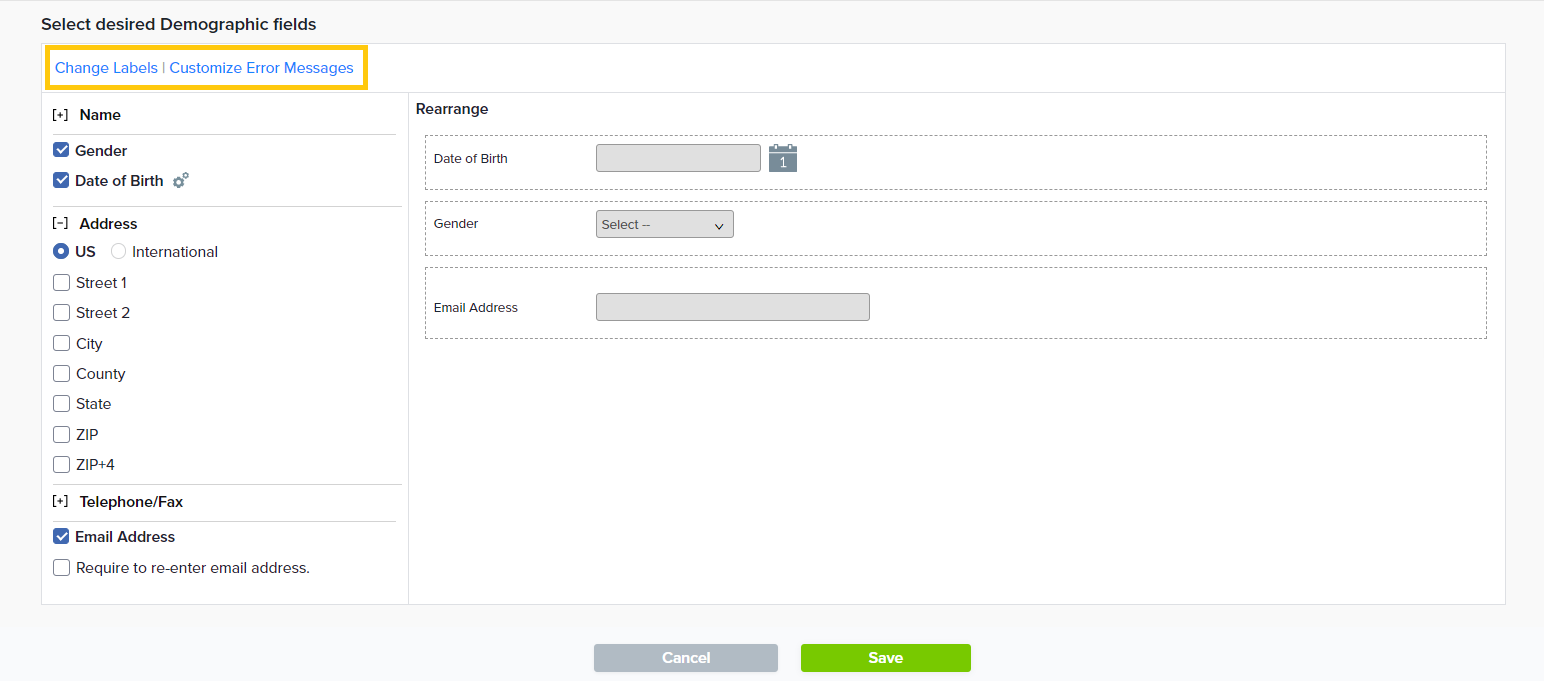Select the US address radio button

pyautogui.click(x=62, y=252)
